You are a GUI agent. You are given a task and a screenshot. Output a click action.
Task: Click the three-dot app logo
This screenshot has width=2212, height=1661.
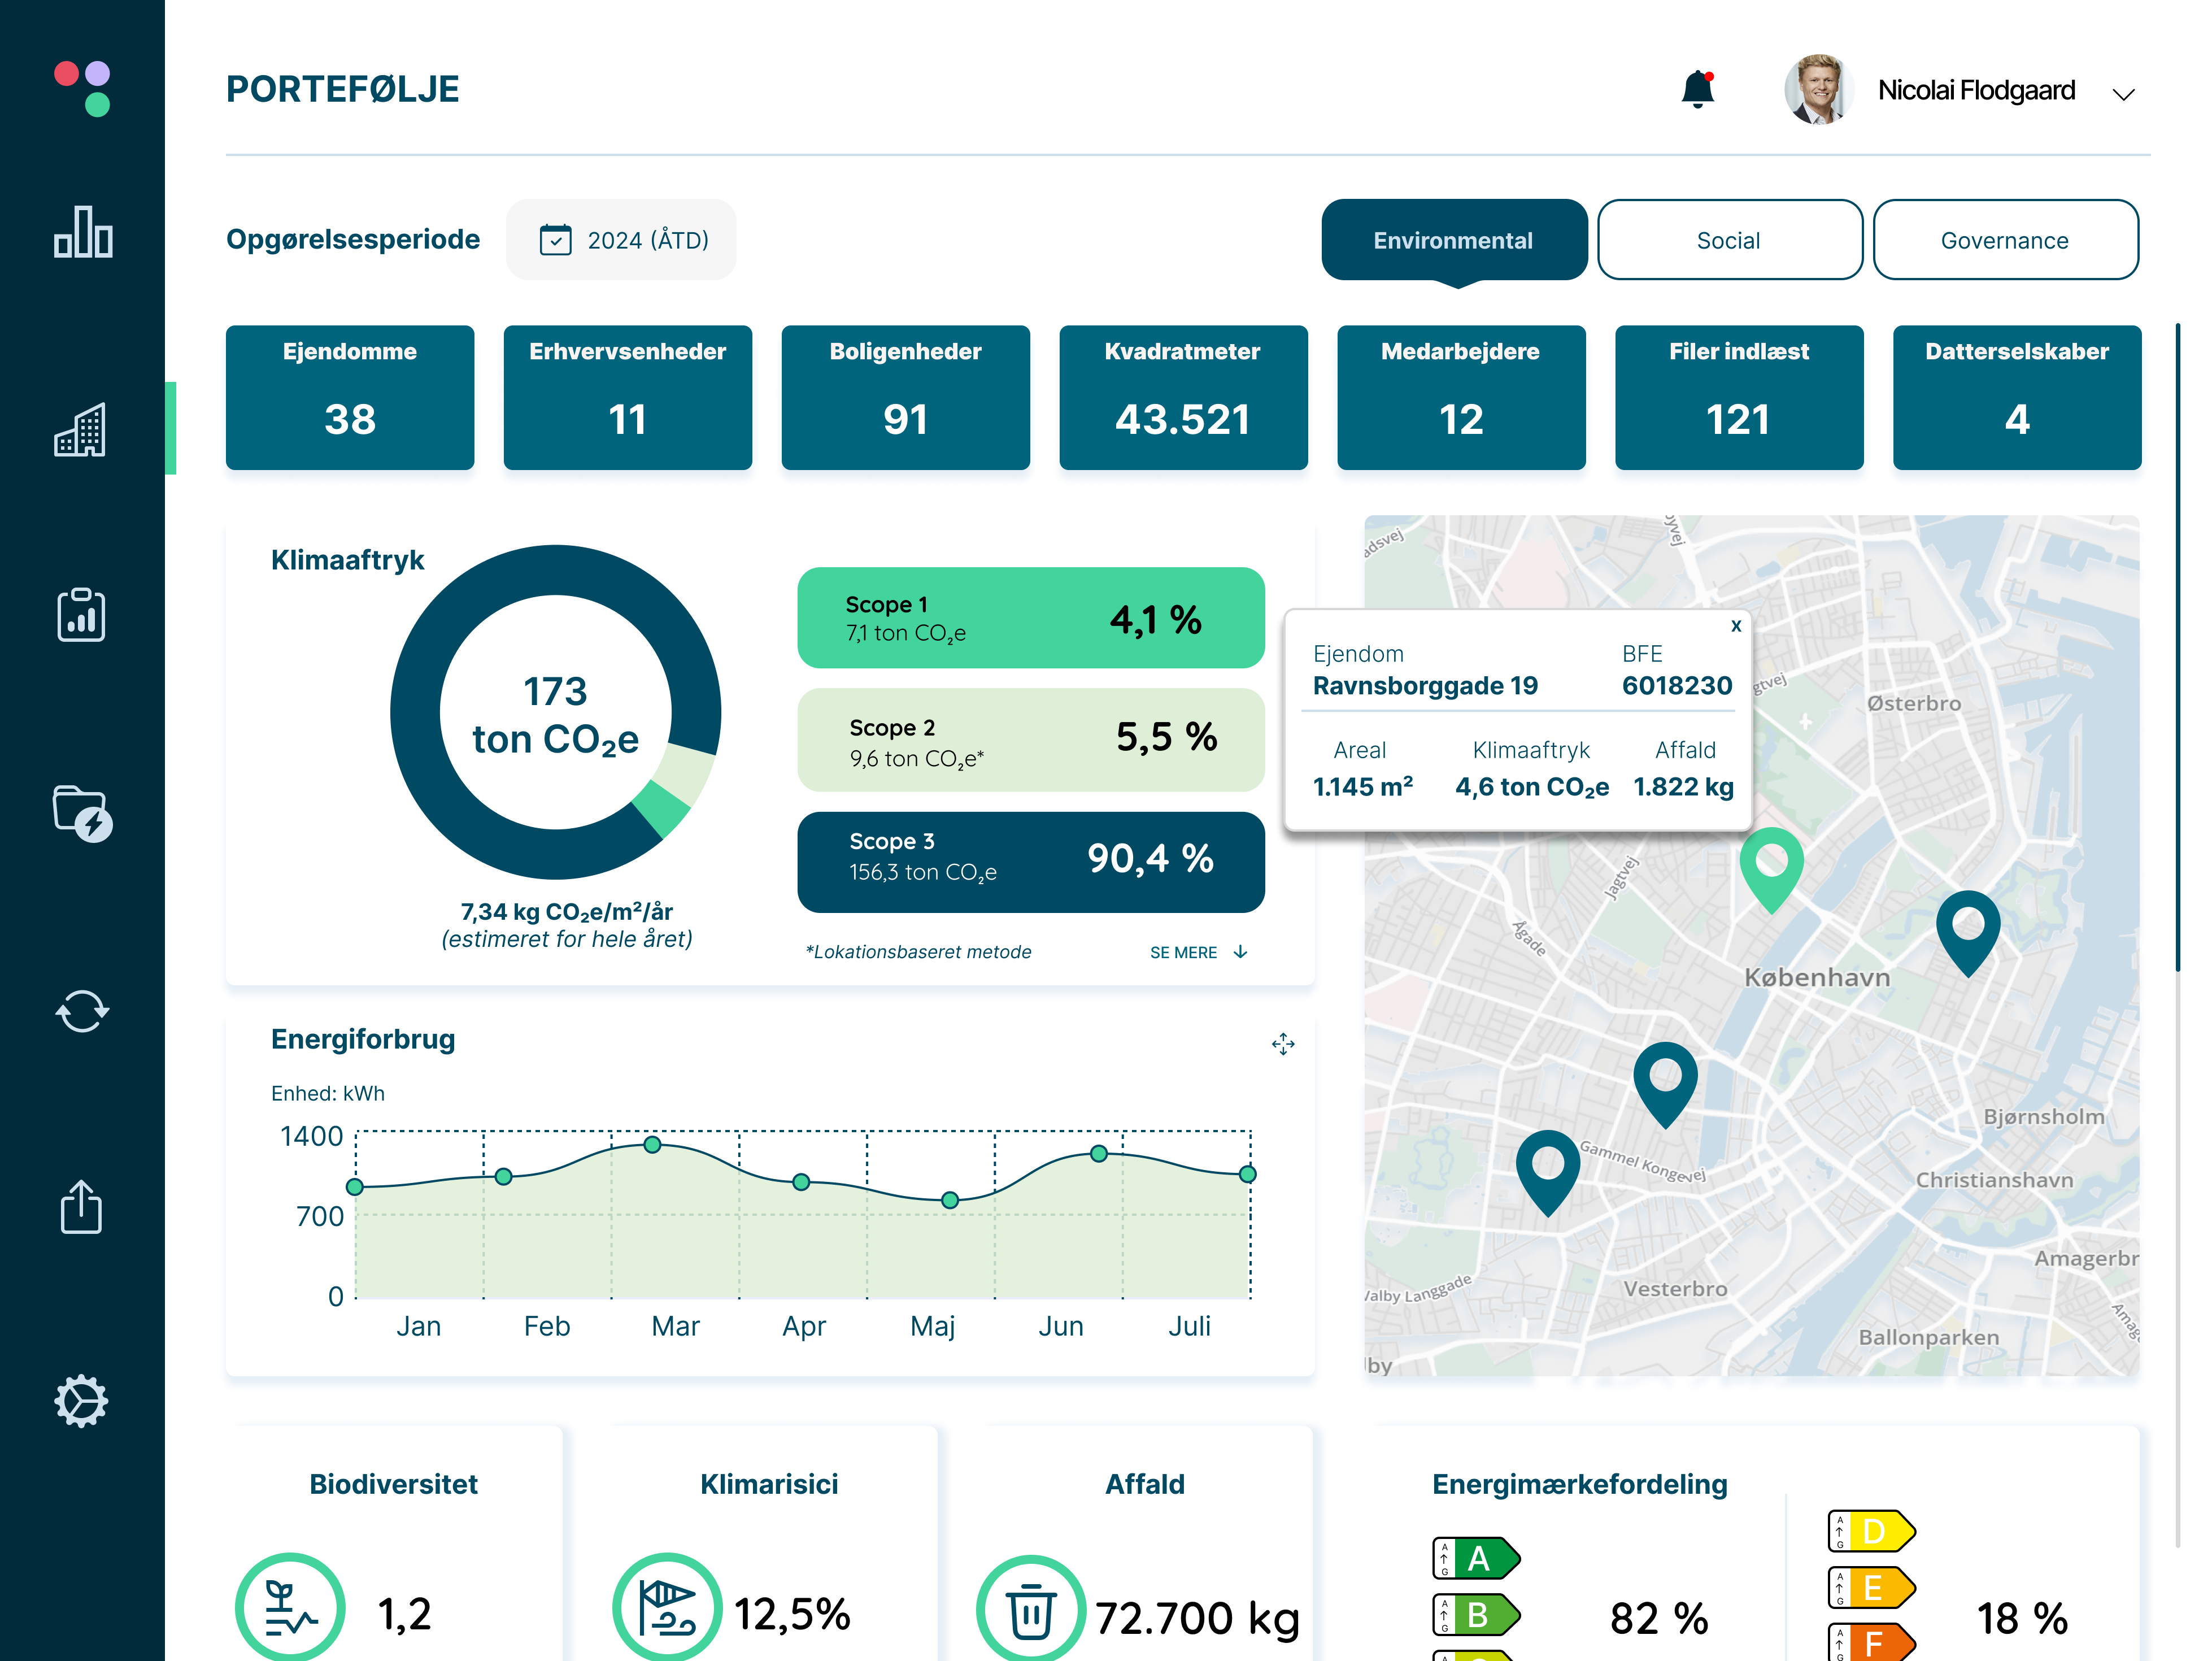pyautogui.click(x=82, y=89)
